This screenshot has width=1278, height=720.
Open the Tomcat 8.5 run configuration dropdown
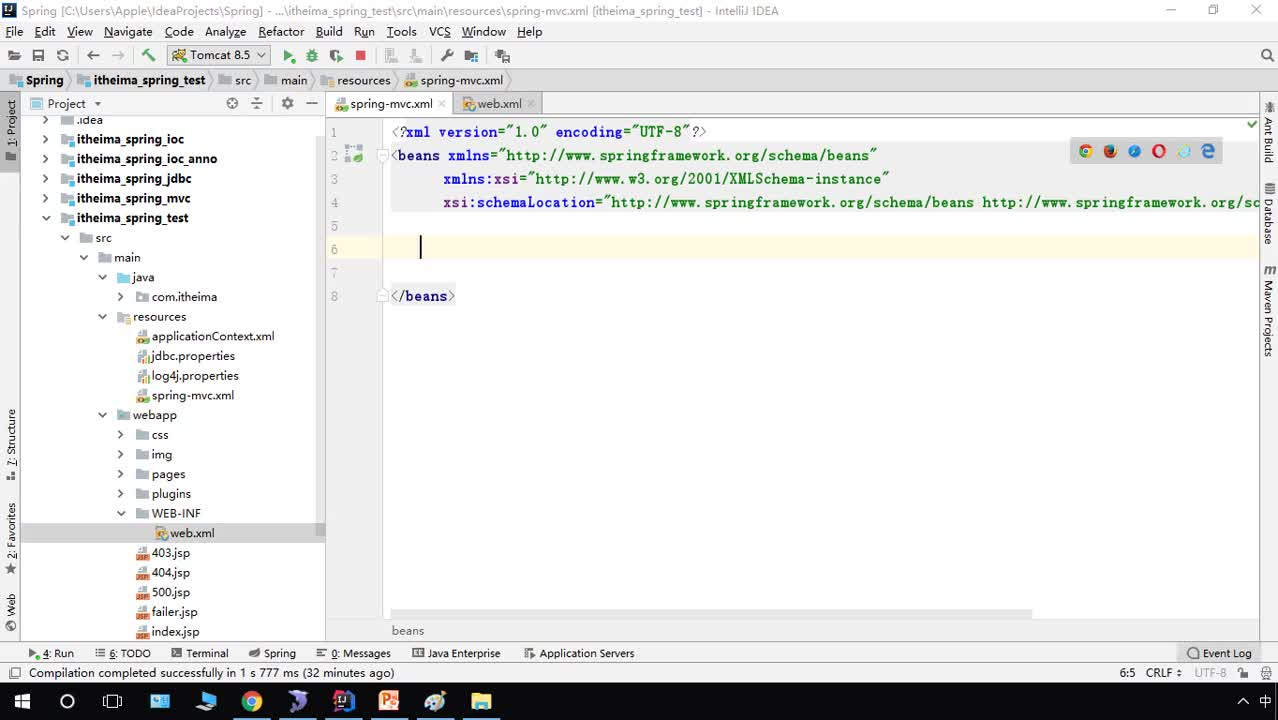tap(219, 56)
